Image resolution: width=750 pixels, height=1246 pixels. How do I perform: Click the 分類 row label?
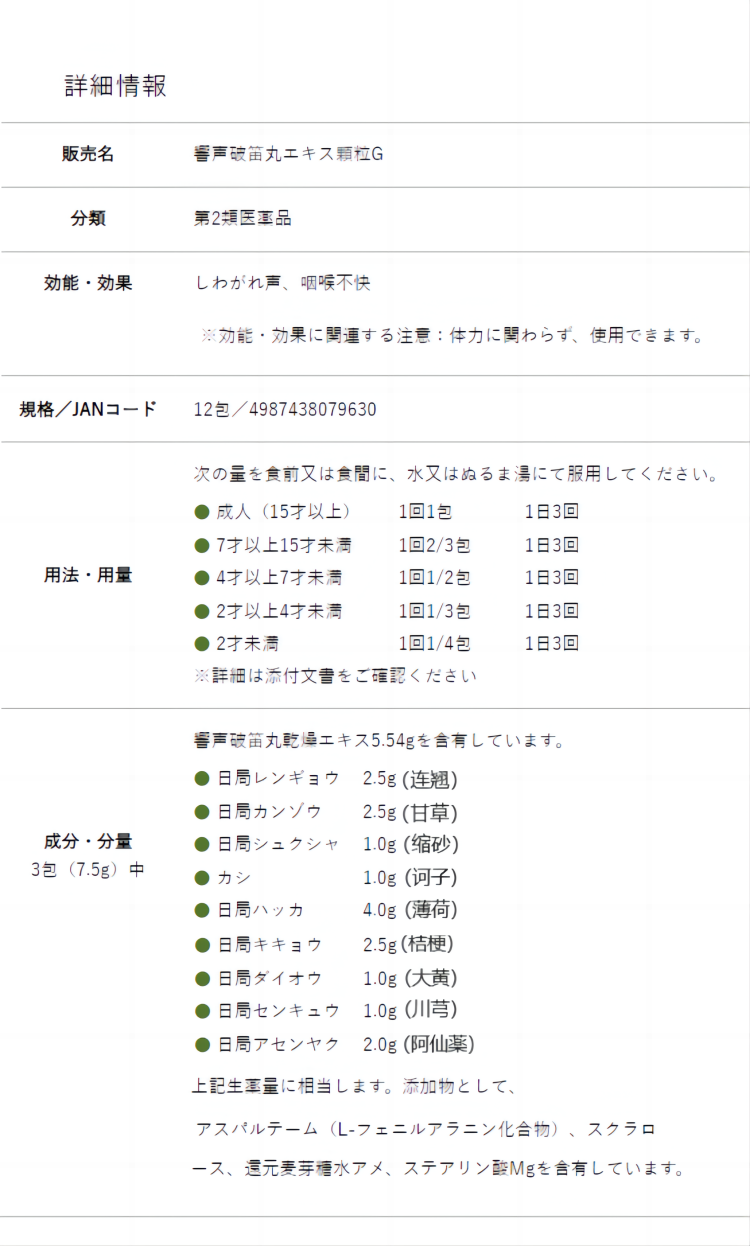pyautogui.click(x=88, y=218)
